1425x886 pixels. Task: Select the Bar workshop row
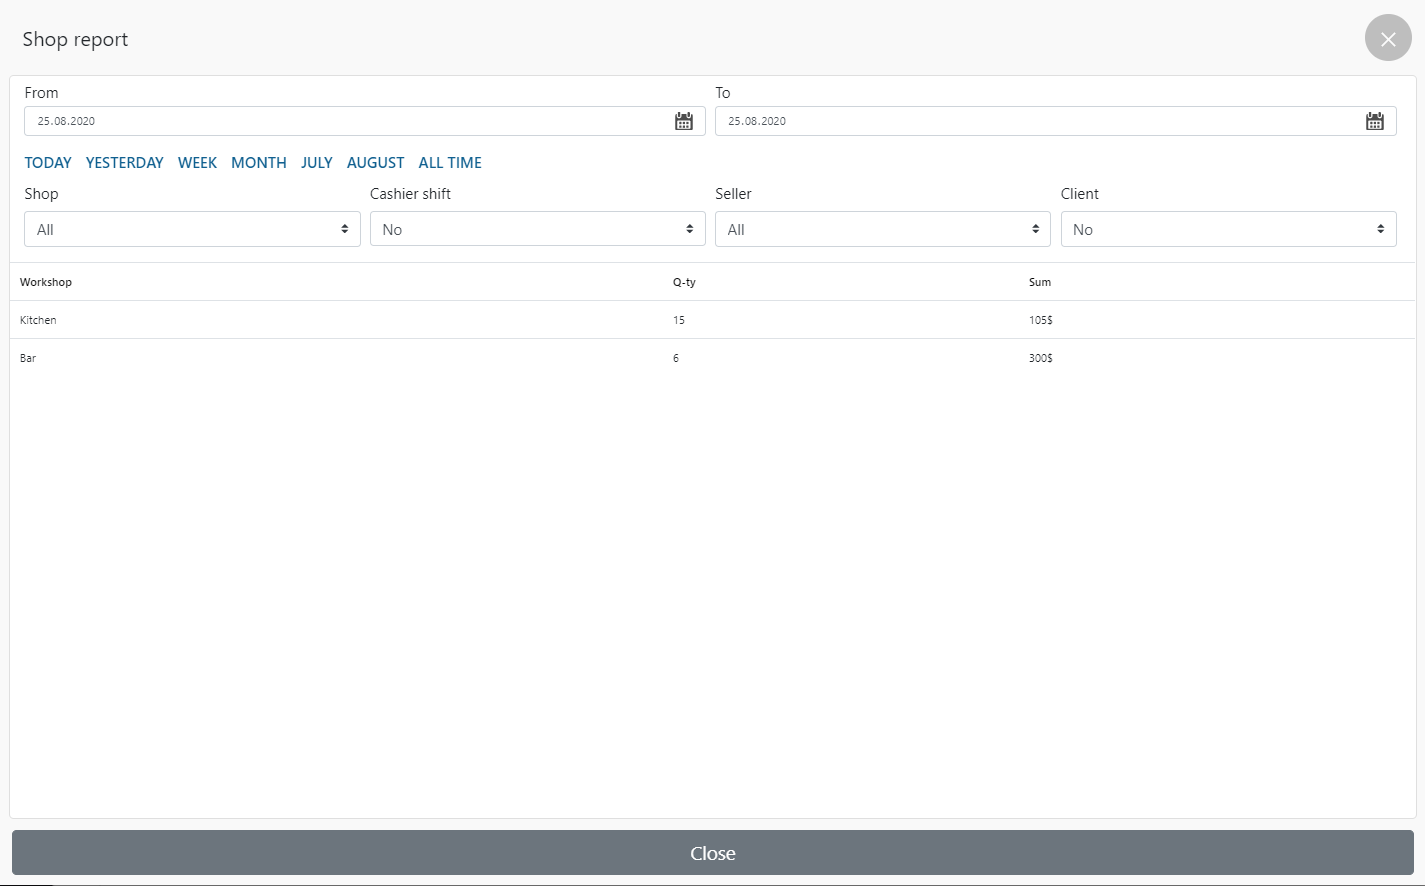click(28, 358)
